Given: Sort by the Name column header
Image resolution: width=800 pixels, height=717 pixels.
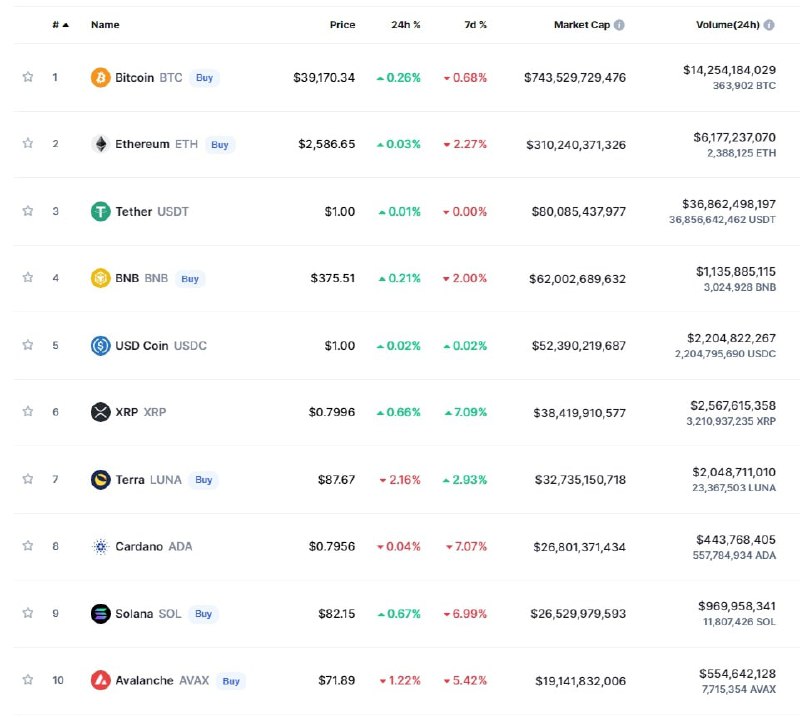Looking at the screenshot, I should coord(105,24).
